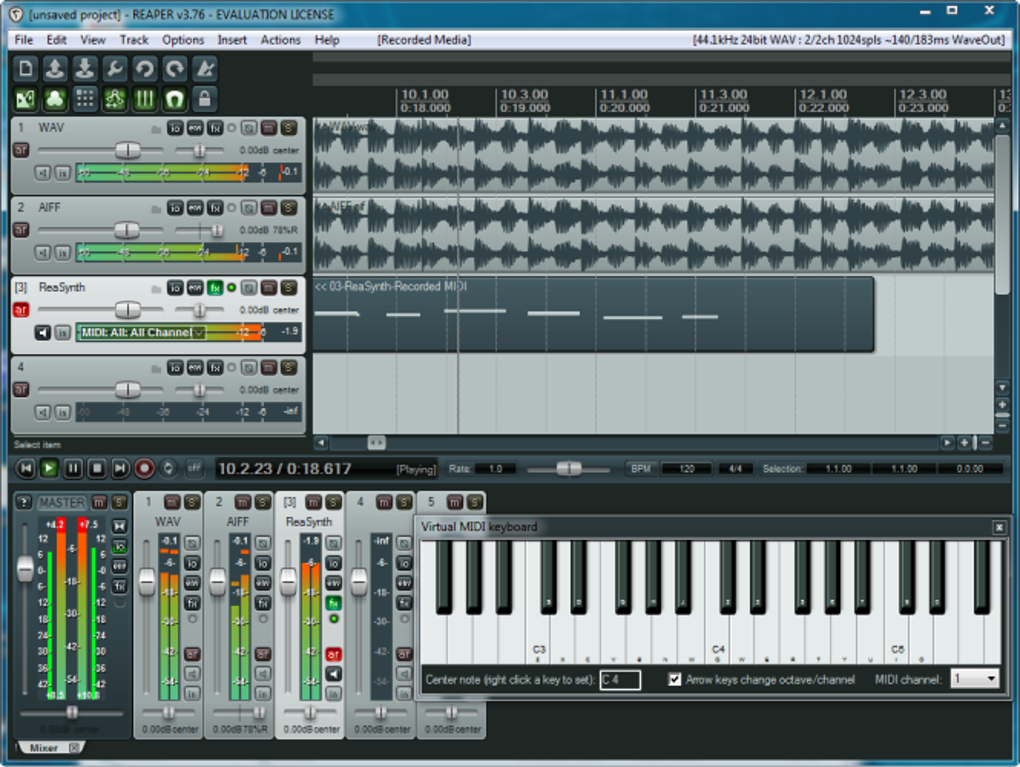Toggle the metronome icon in toolbar
The image size is (1020, 767).
click(x=204, y=69)
